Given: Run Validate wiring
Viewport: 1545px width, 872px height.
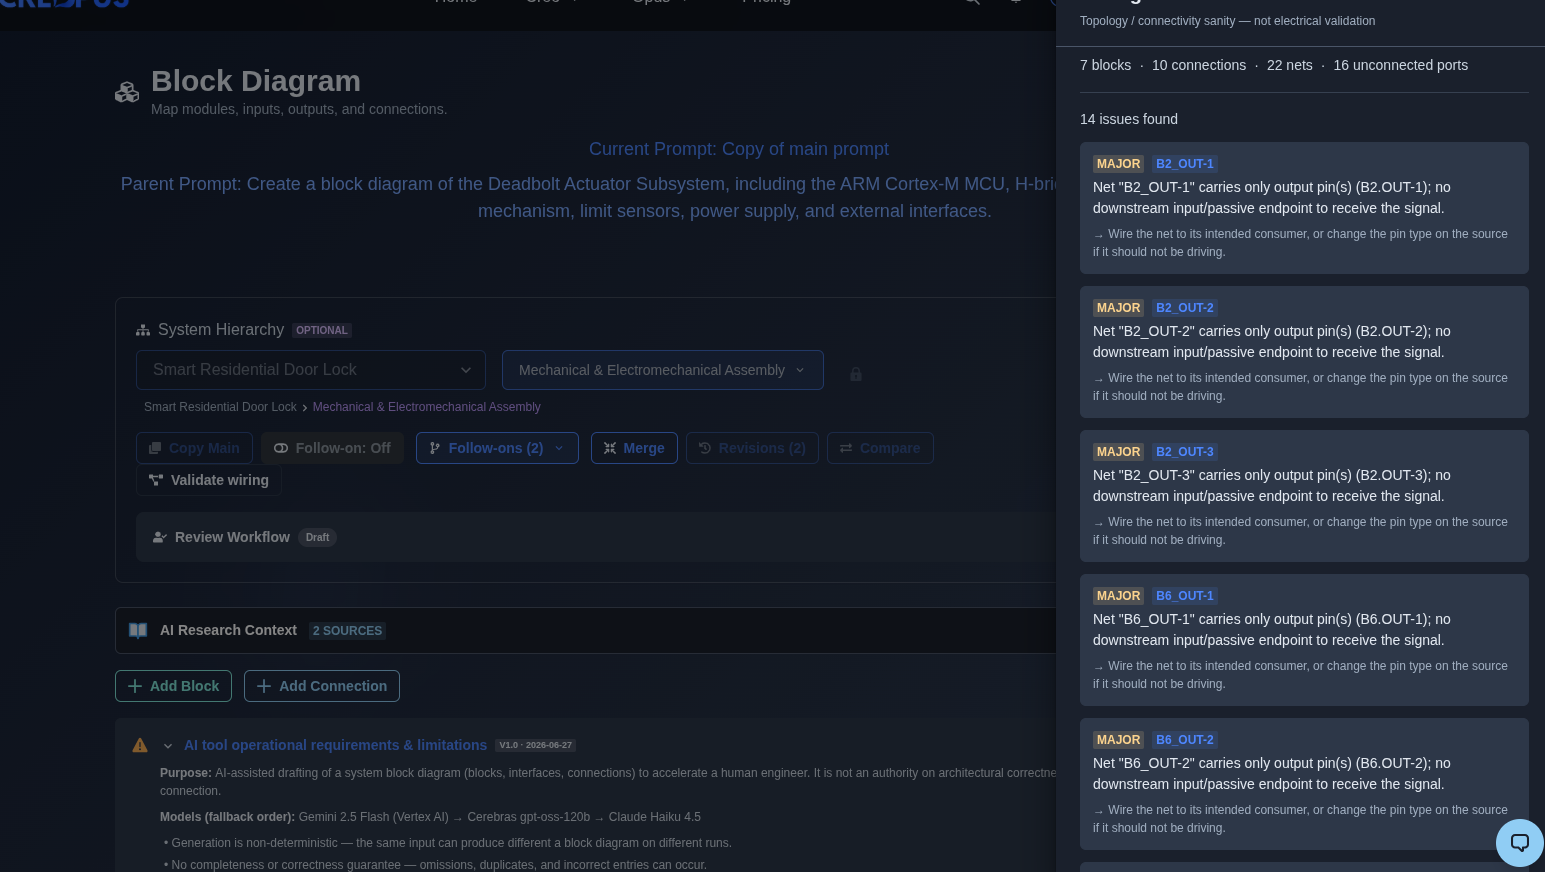Looking at the screenshot, I should pos(209,480).
